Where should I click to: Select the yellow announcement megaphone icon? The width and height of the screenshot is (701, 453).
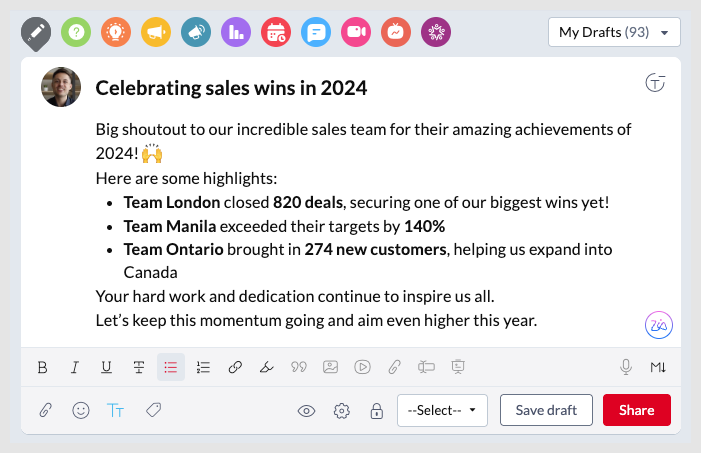tap(156, 32)
